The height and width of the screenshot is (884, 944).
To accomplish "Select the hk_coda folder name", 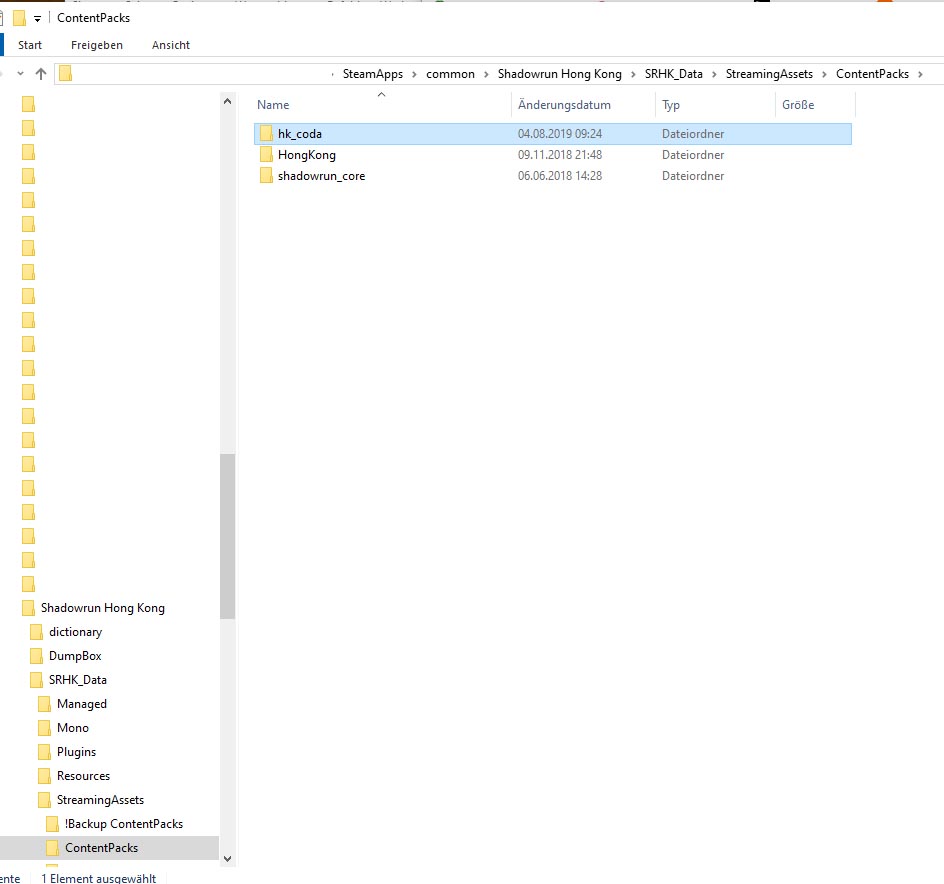I will [300, 134].
